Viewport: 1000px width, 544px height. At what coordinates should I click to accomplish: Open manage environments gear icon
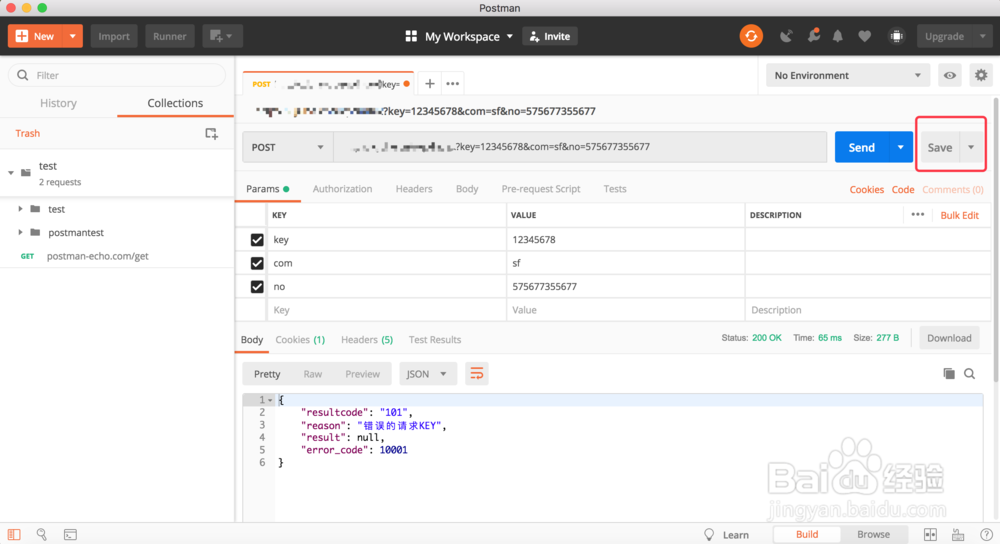click(981, 75)
